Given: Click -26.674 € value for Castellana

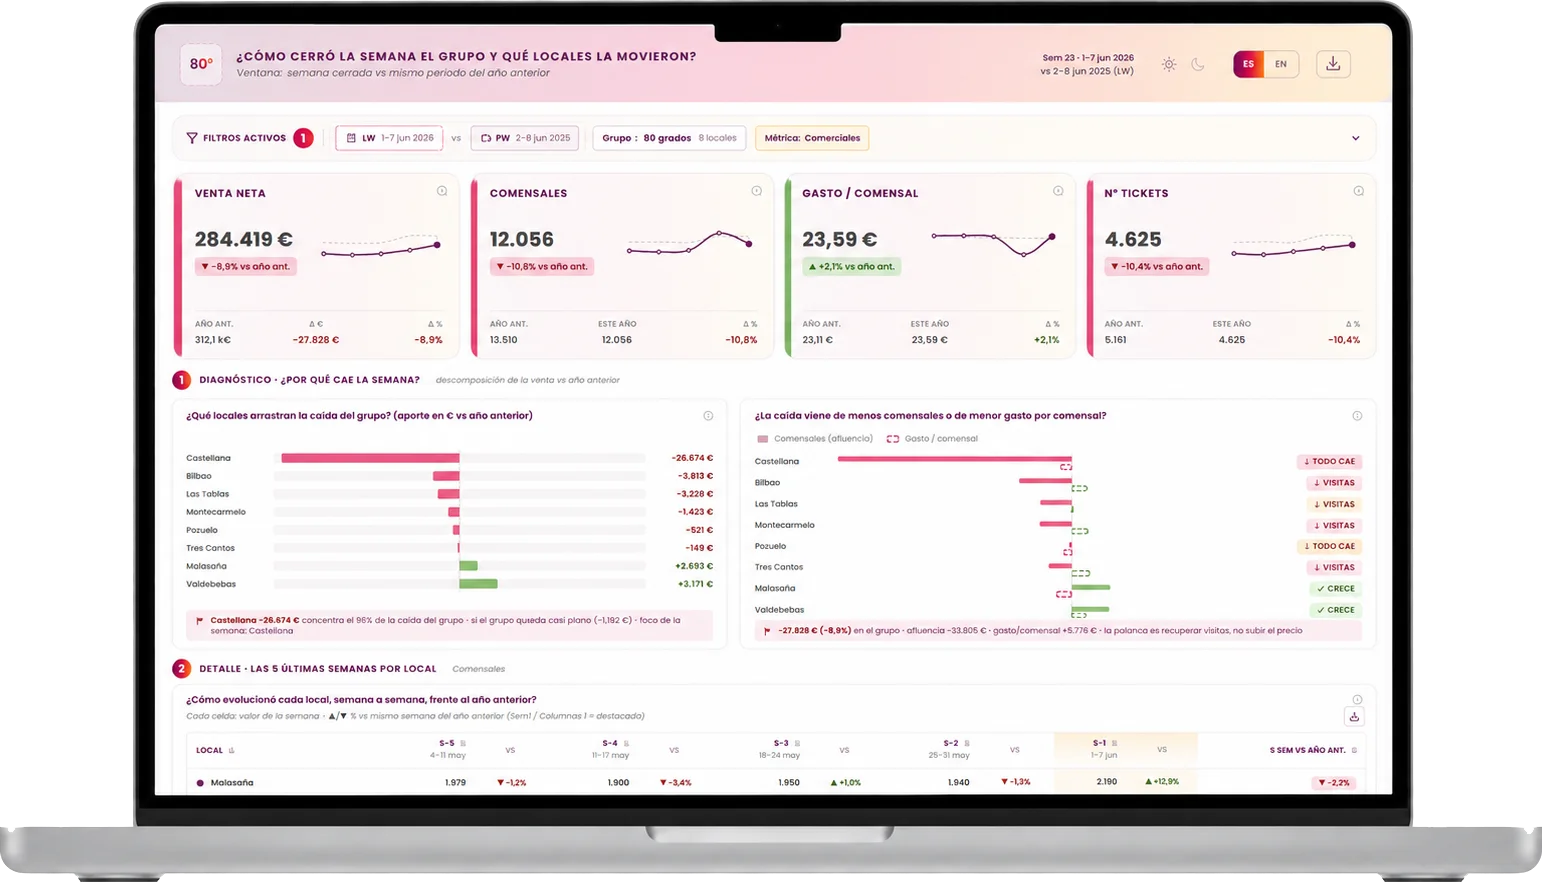Looking at the screenshot, I should [692, 458].
